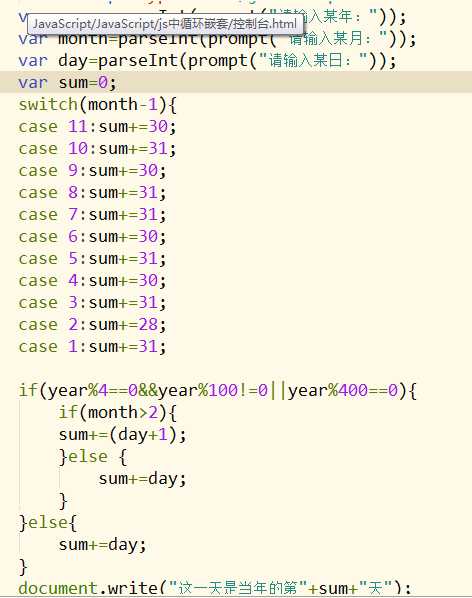The image size is (472, 598).
Task: Click the line 'case 4:sum+=30;'
Action: coord(92,281)
